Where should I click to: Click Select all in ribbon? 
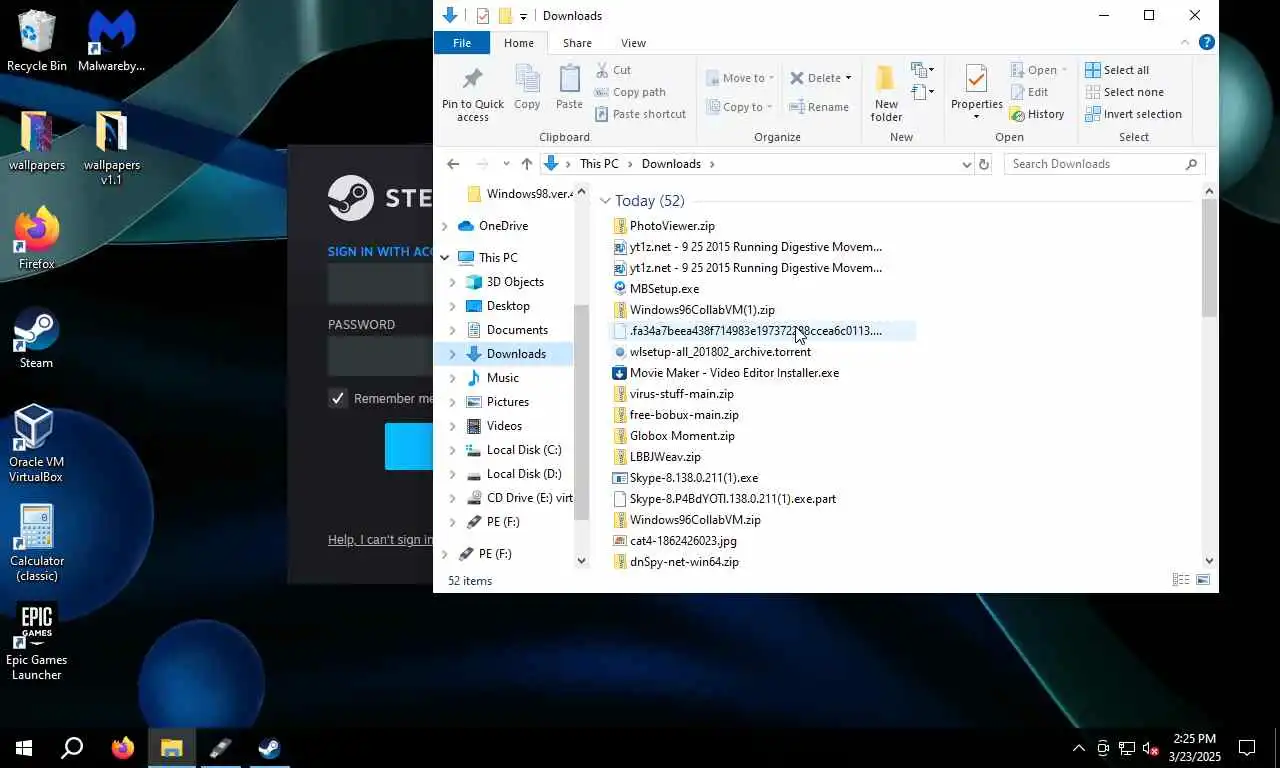pyautogui.click(x=1117, y=70)
